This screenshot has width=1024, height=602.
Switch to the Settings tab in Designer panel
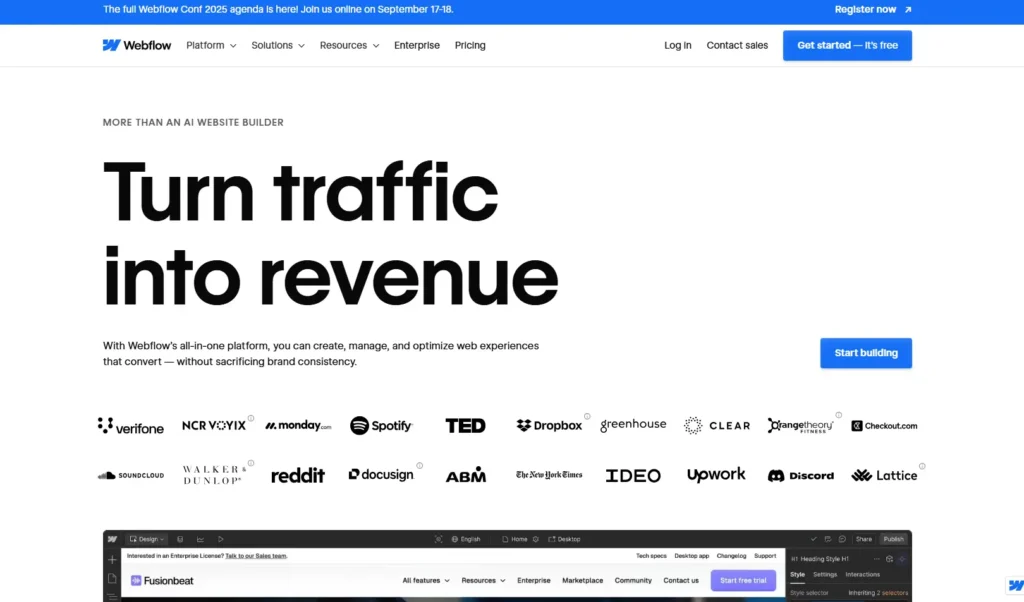point(825,575)
